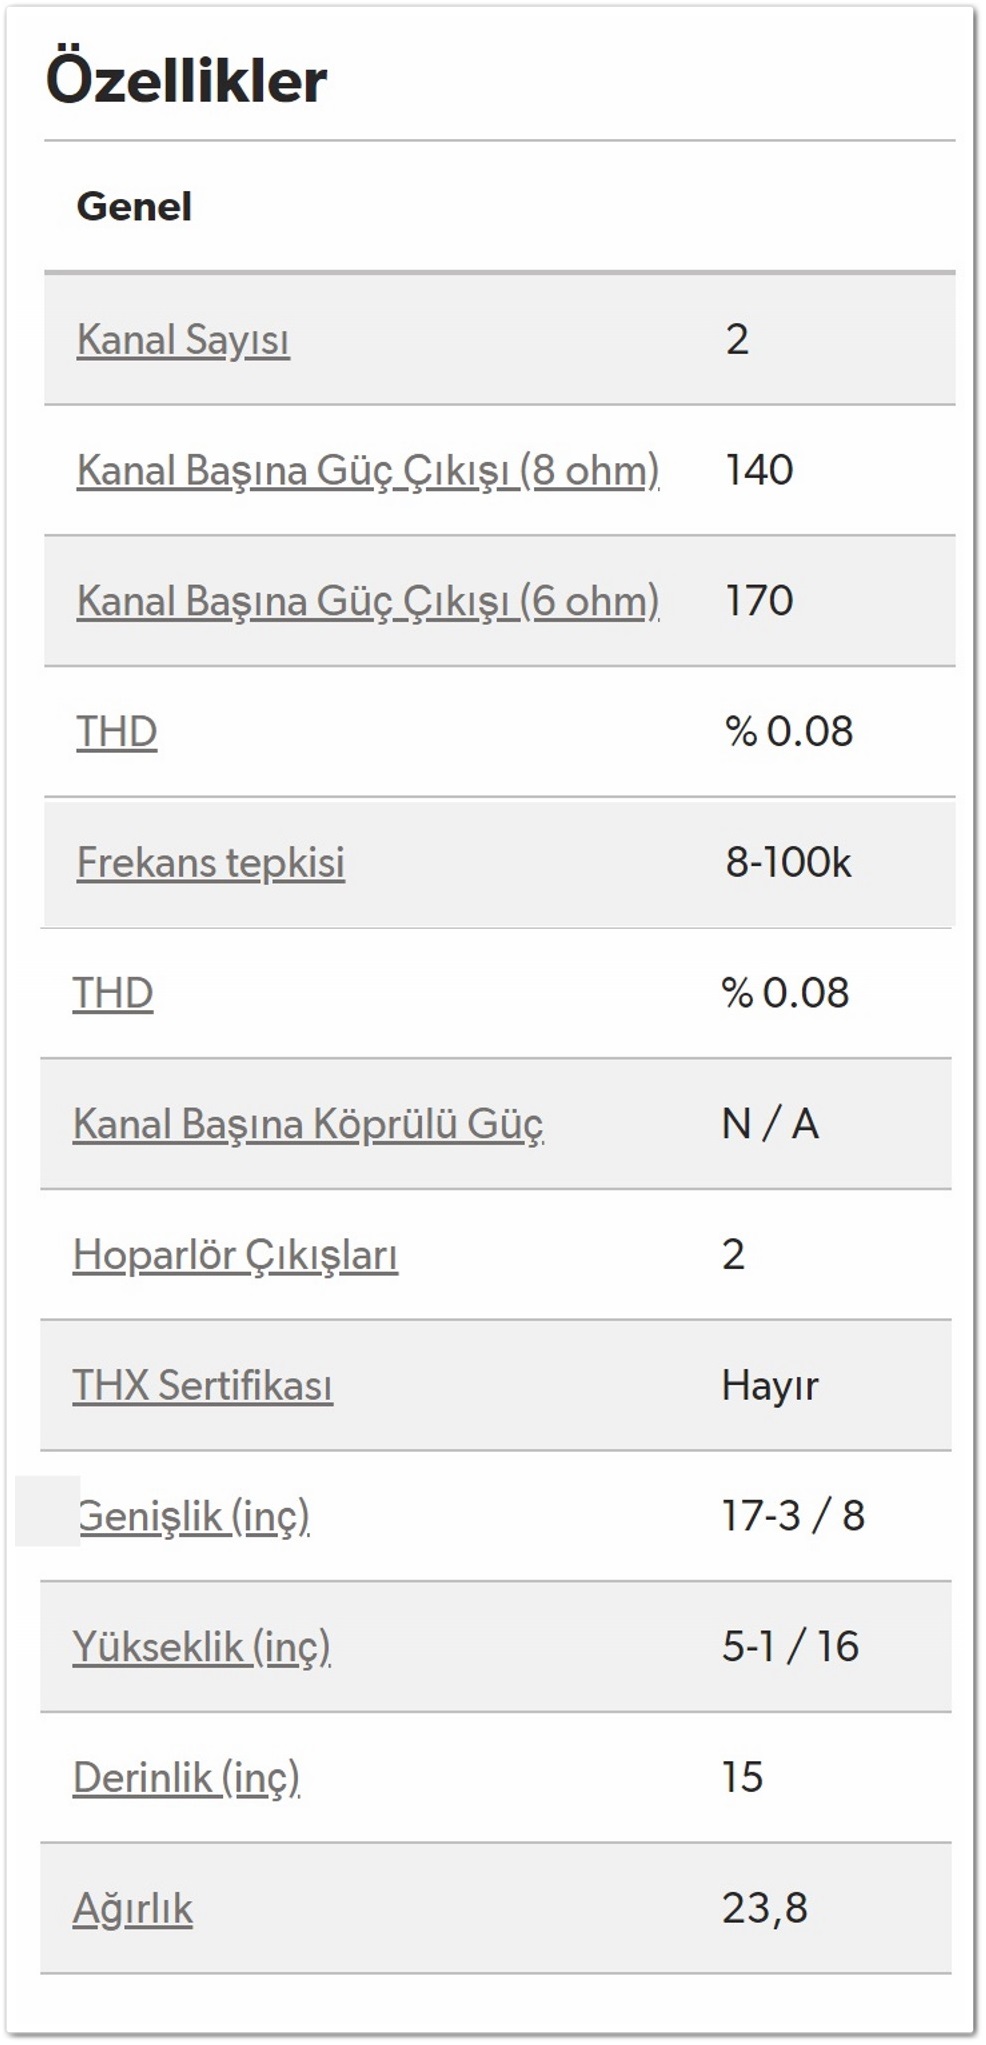Click Kanal Başına Güç Çıkışı (8 ohm)
The height and width of the screenshot is (2045, 986).
pos(368,470)
